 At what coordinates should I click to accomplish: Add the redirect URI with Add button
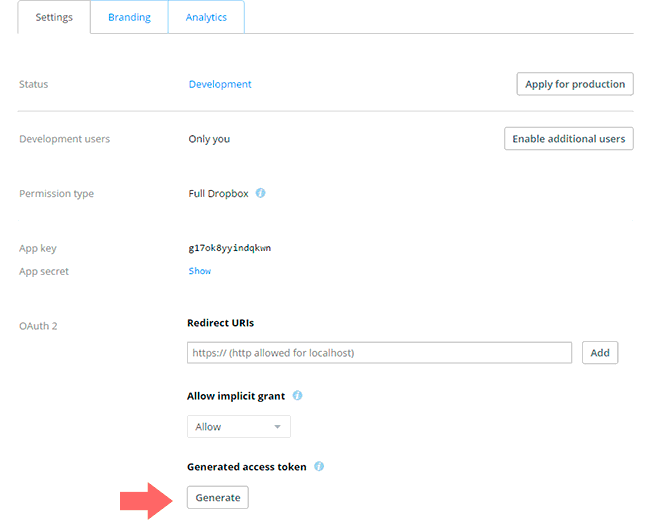coord(600,353)
